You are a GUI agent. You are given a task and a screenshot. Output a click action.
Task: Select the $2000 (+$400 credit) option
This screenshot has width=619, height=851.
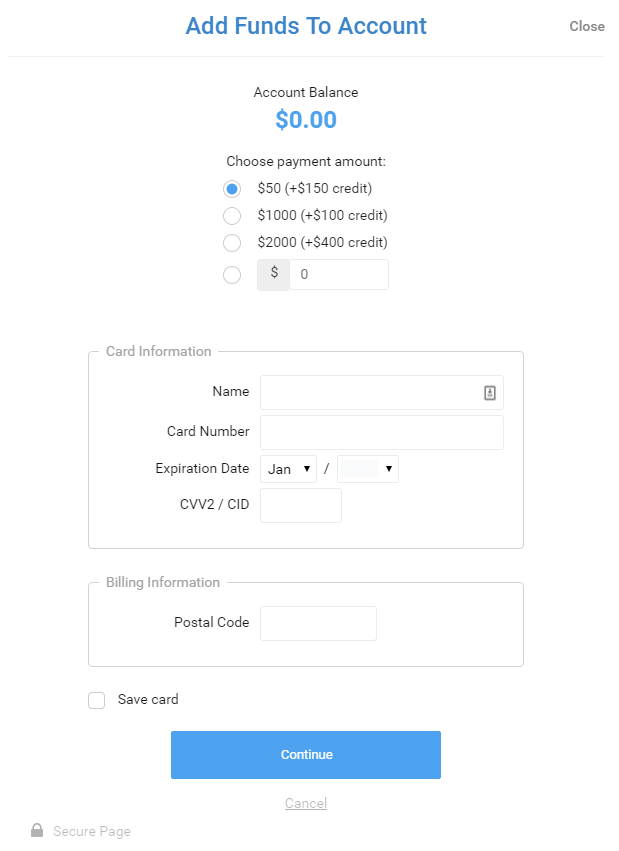tap(232, 243)
